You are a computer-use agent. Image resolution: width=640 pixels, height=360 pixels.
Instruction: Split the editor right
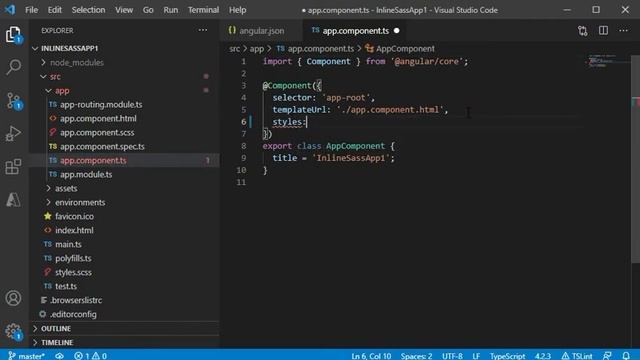pos(603,31)
